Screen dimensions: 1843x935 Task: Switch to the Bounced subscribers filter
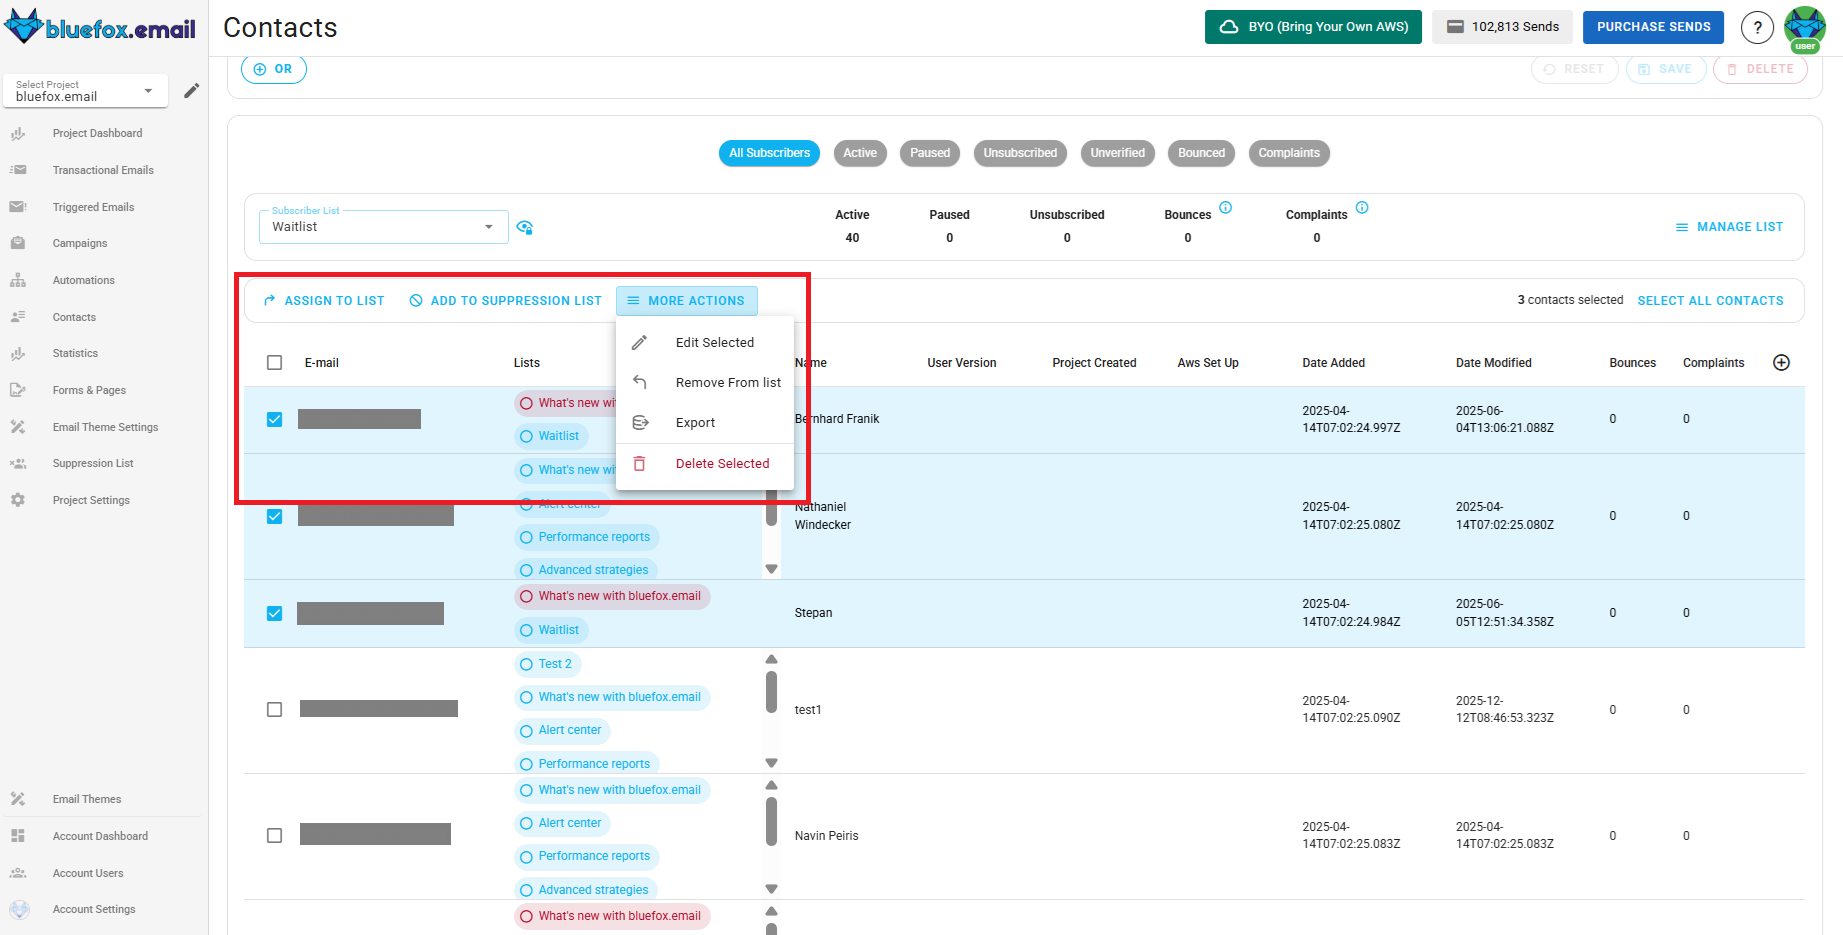[x=1201, y=153]
